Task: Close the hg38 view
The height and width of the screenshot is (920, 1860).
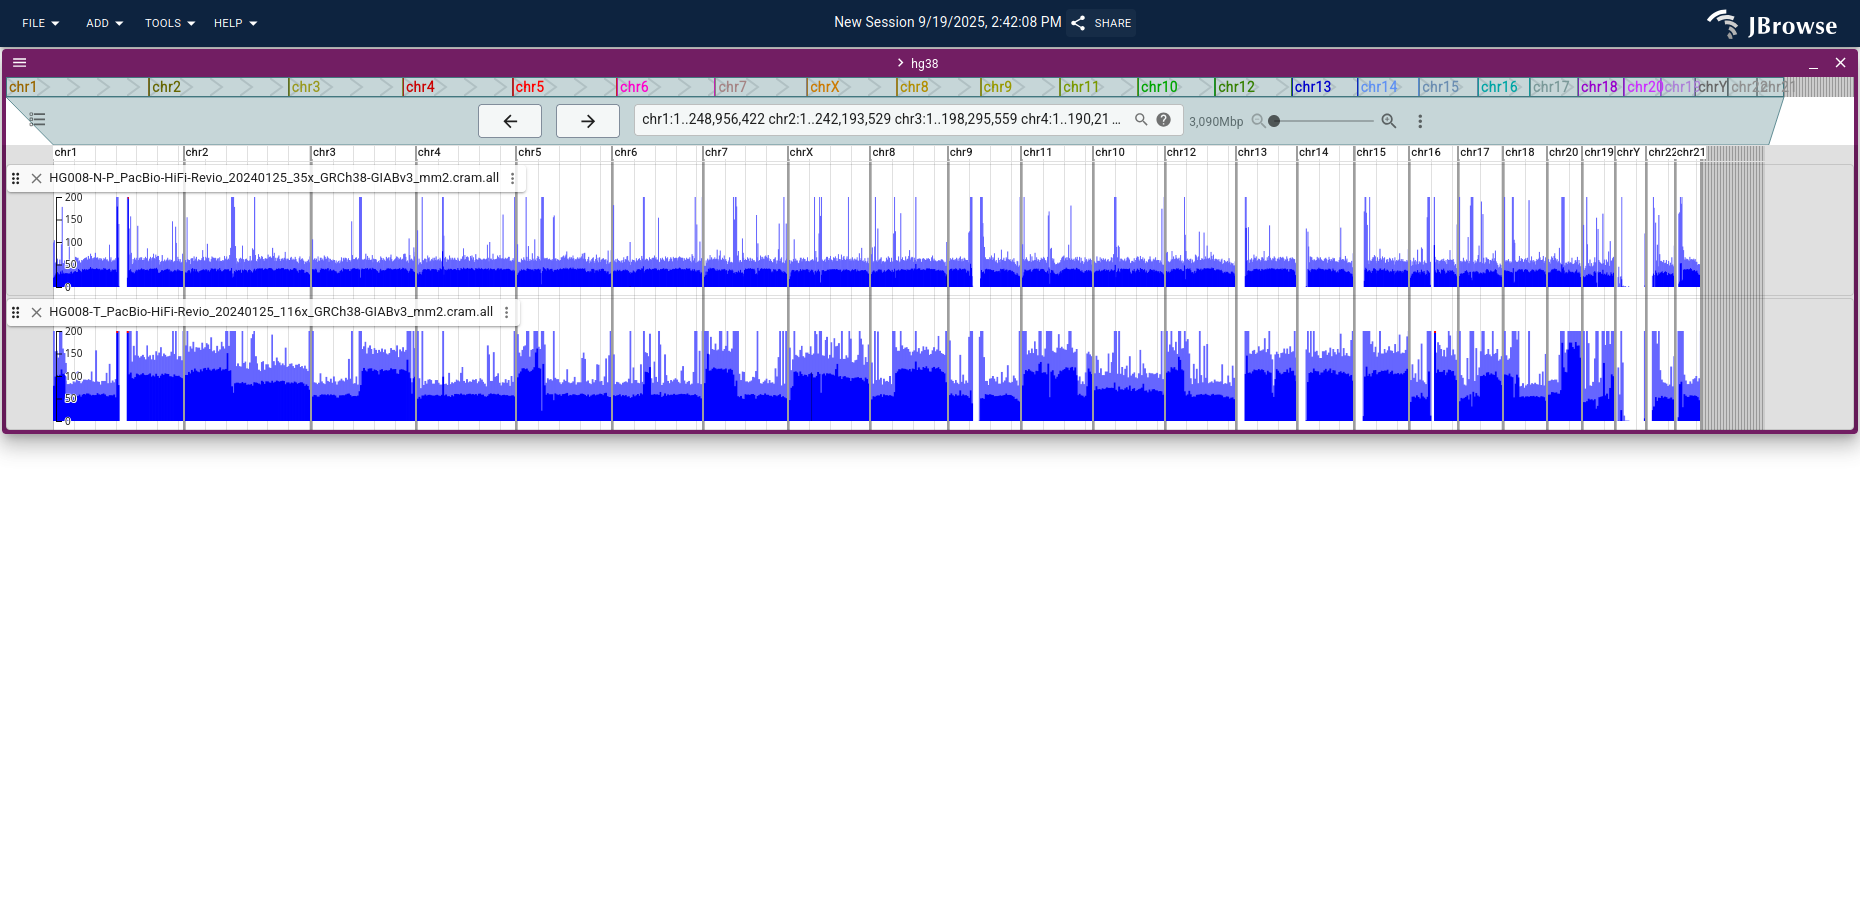Action: point(1840,63)
